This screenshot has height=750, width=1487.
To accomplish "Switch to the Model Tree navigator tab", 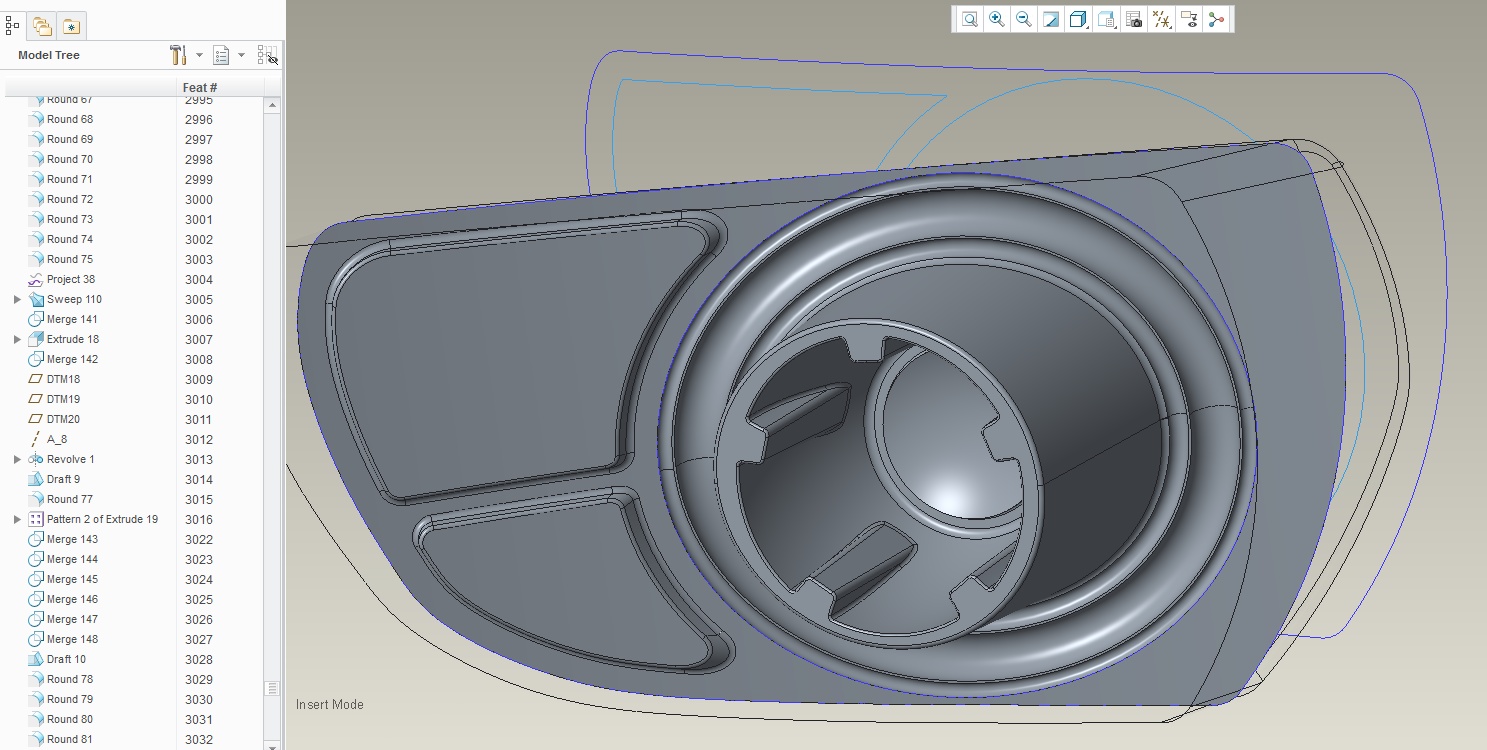I will pos(13,25).
